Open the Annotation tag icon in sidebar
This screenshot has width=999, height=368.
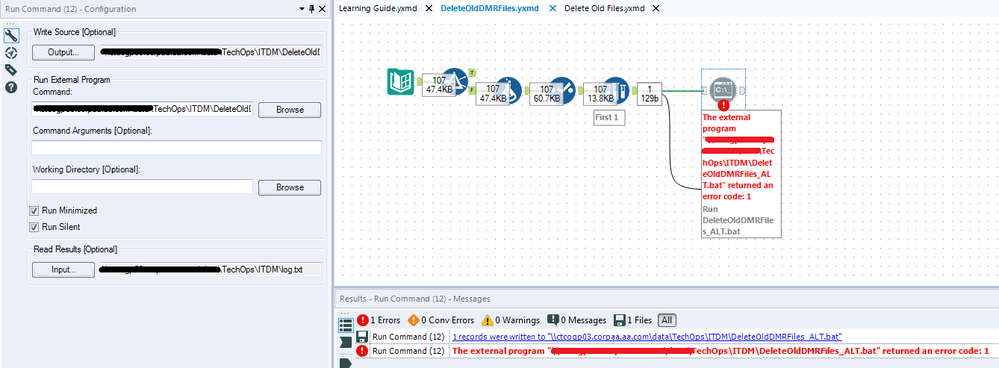point(11,70)
